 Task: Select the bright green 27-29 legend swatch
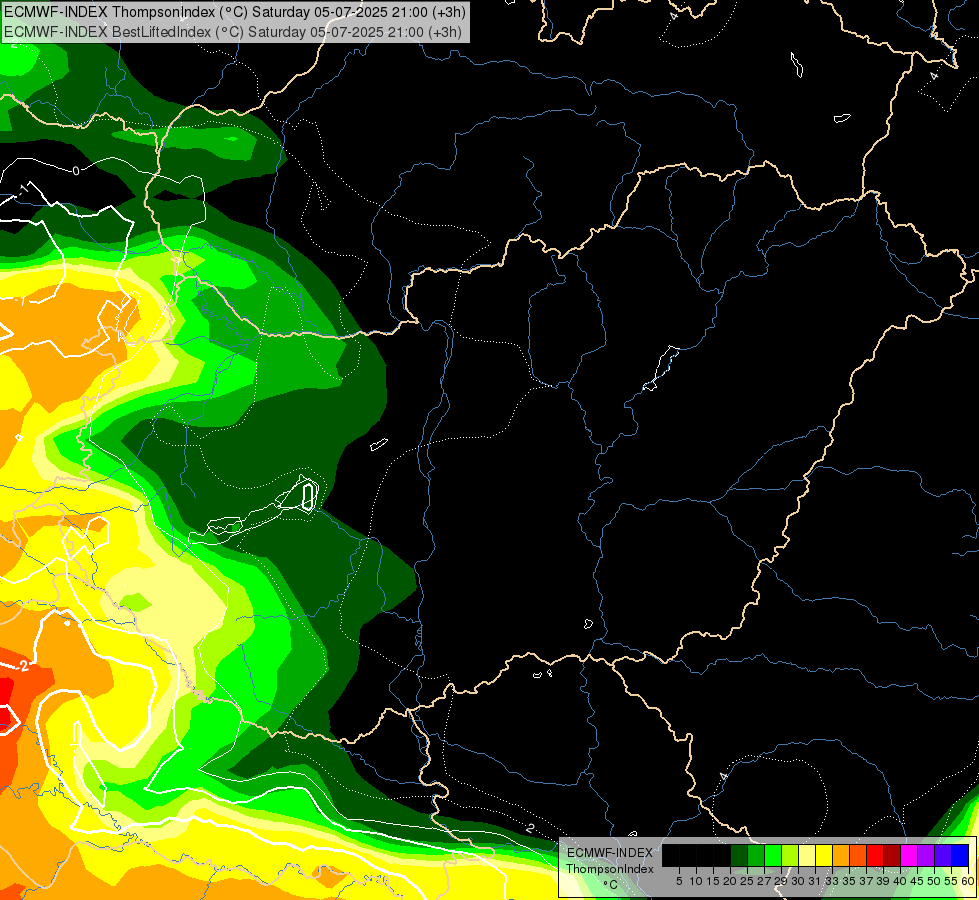pyautogui.click(x=773, y=855)
